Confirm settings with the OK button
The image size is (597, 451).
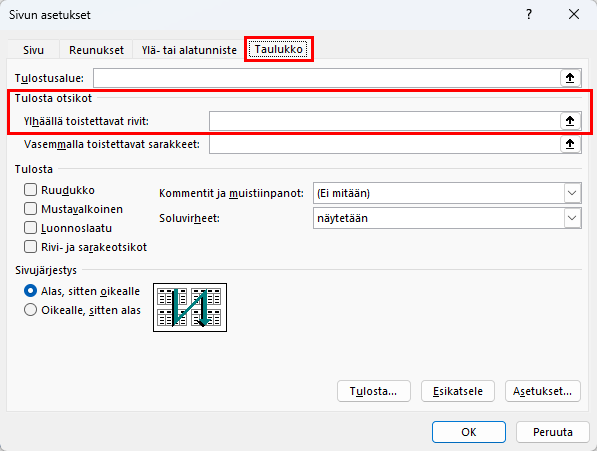(x=469, y=432)
